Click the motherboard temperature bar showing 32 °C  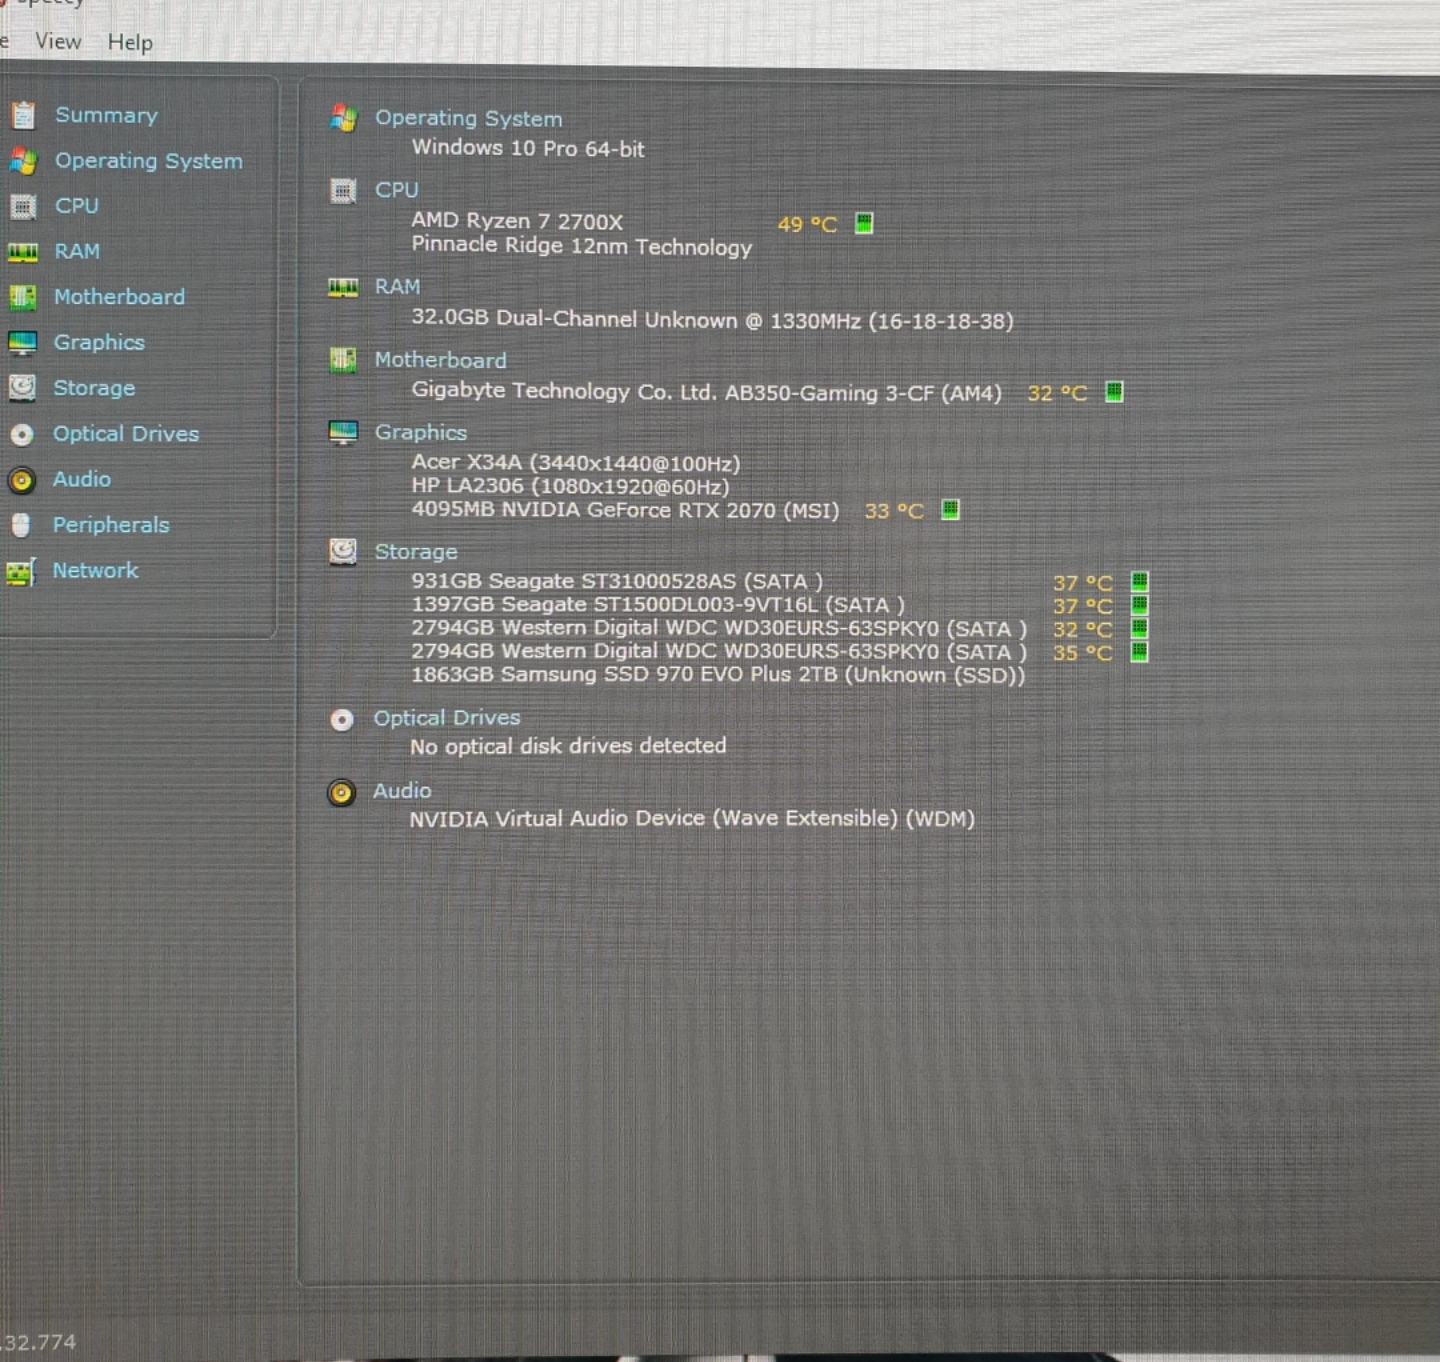(1113, 392)
